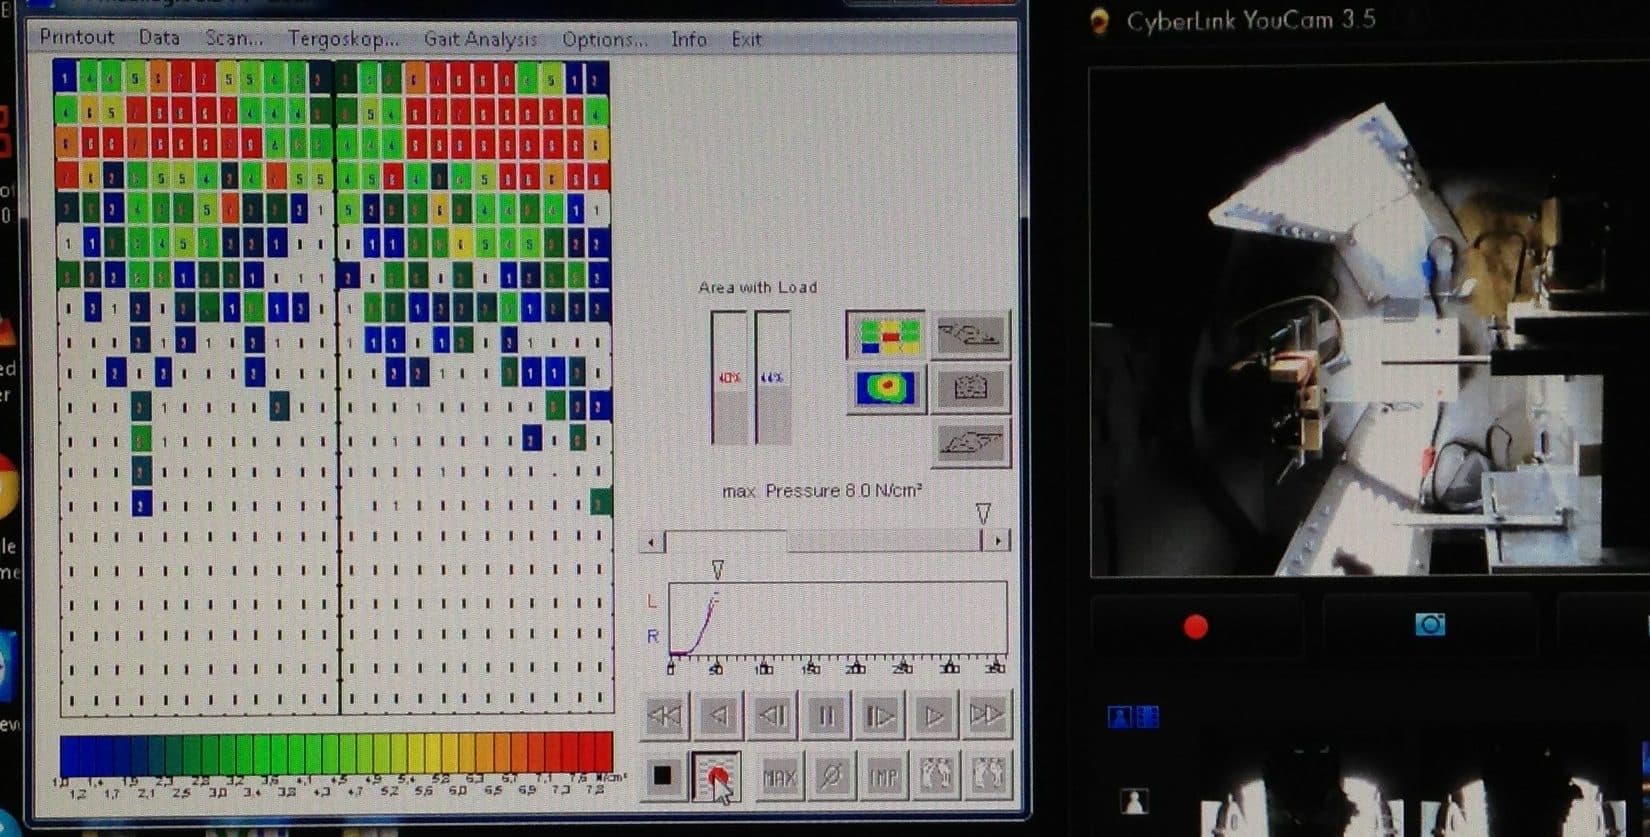This screenshot has height=837, width=1650.
Task: Click the average (Ø) pressure button
Action: [x=831, y=776]
